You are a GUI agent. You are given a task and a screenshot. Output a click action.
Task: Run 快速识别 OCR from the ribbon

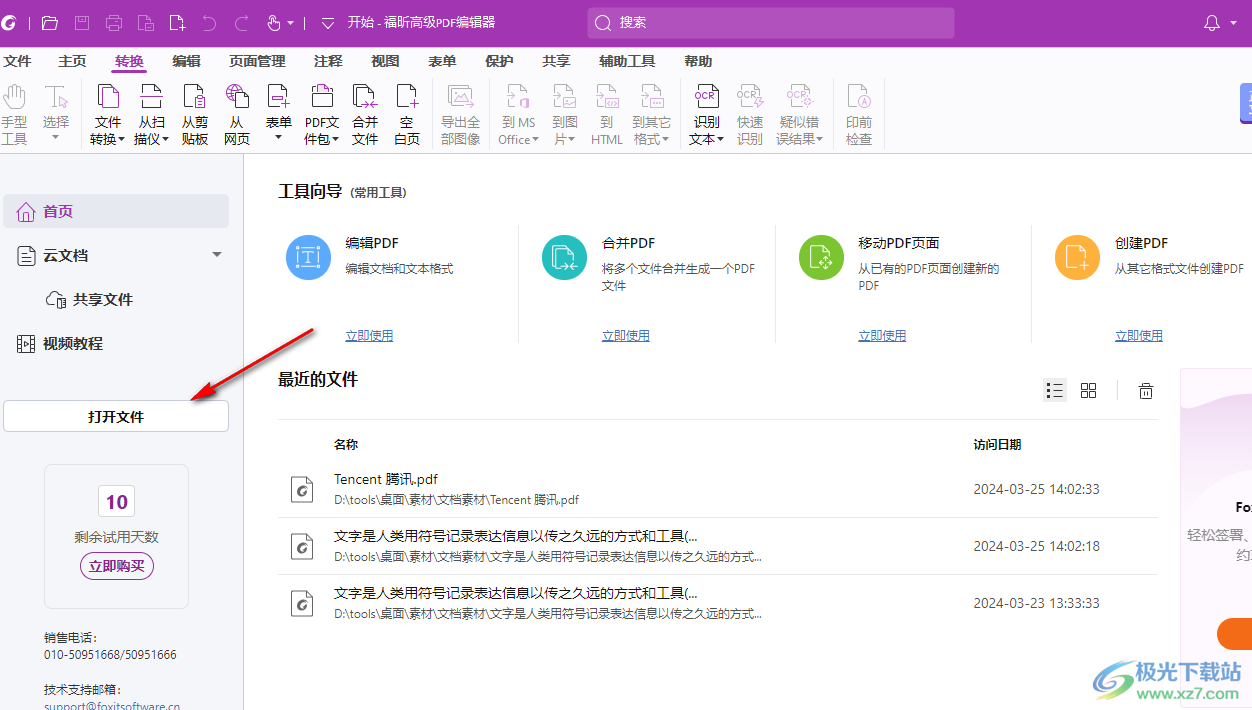click(750, 115)
